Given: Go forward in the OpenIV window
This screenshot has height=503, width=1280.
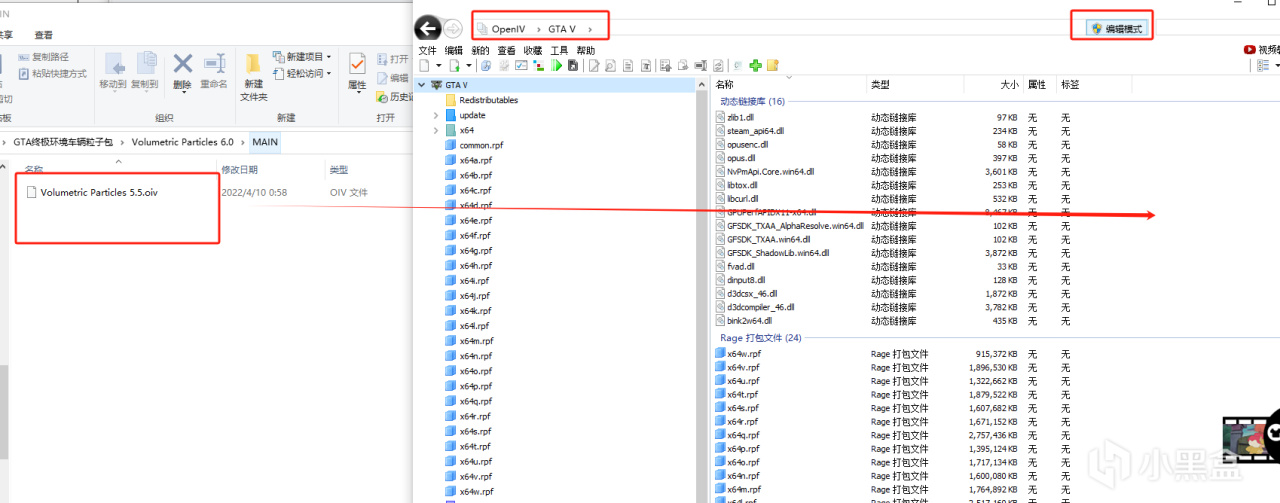Looking at the screenshot, I should pos(453,29).
